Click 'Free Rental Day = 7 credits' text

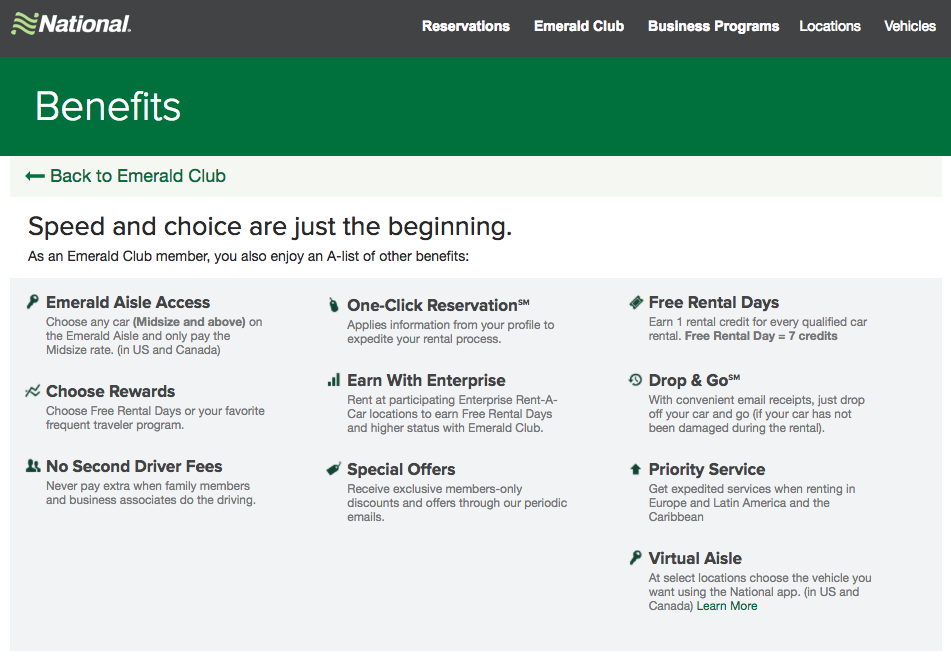[761, 336]
